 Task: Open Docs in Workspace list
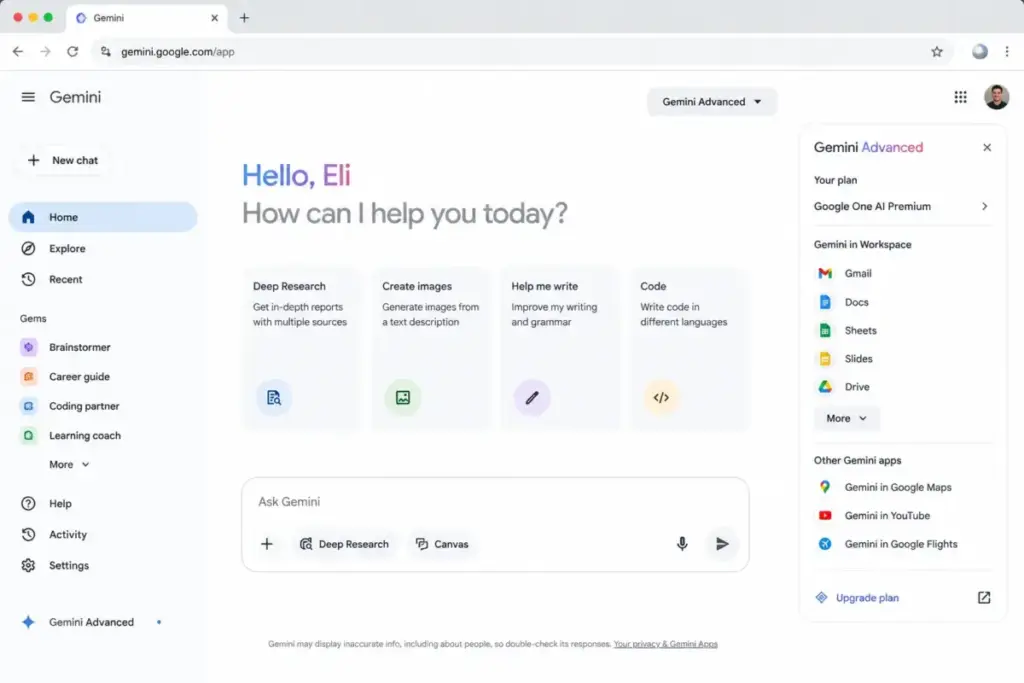844,302
